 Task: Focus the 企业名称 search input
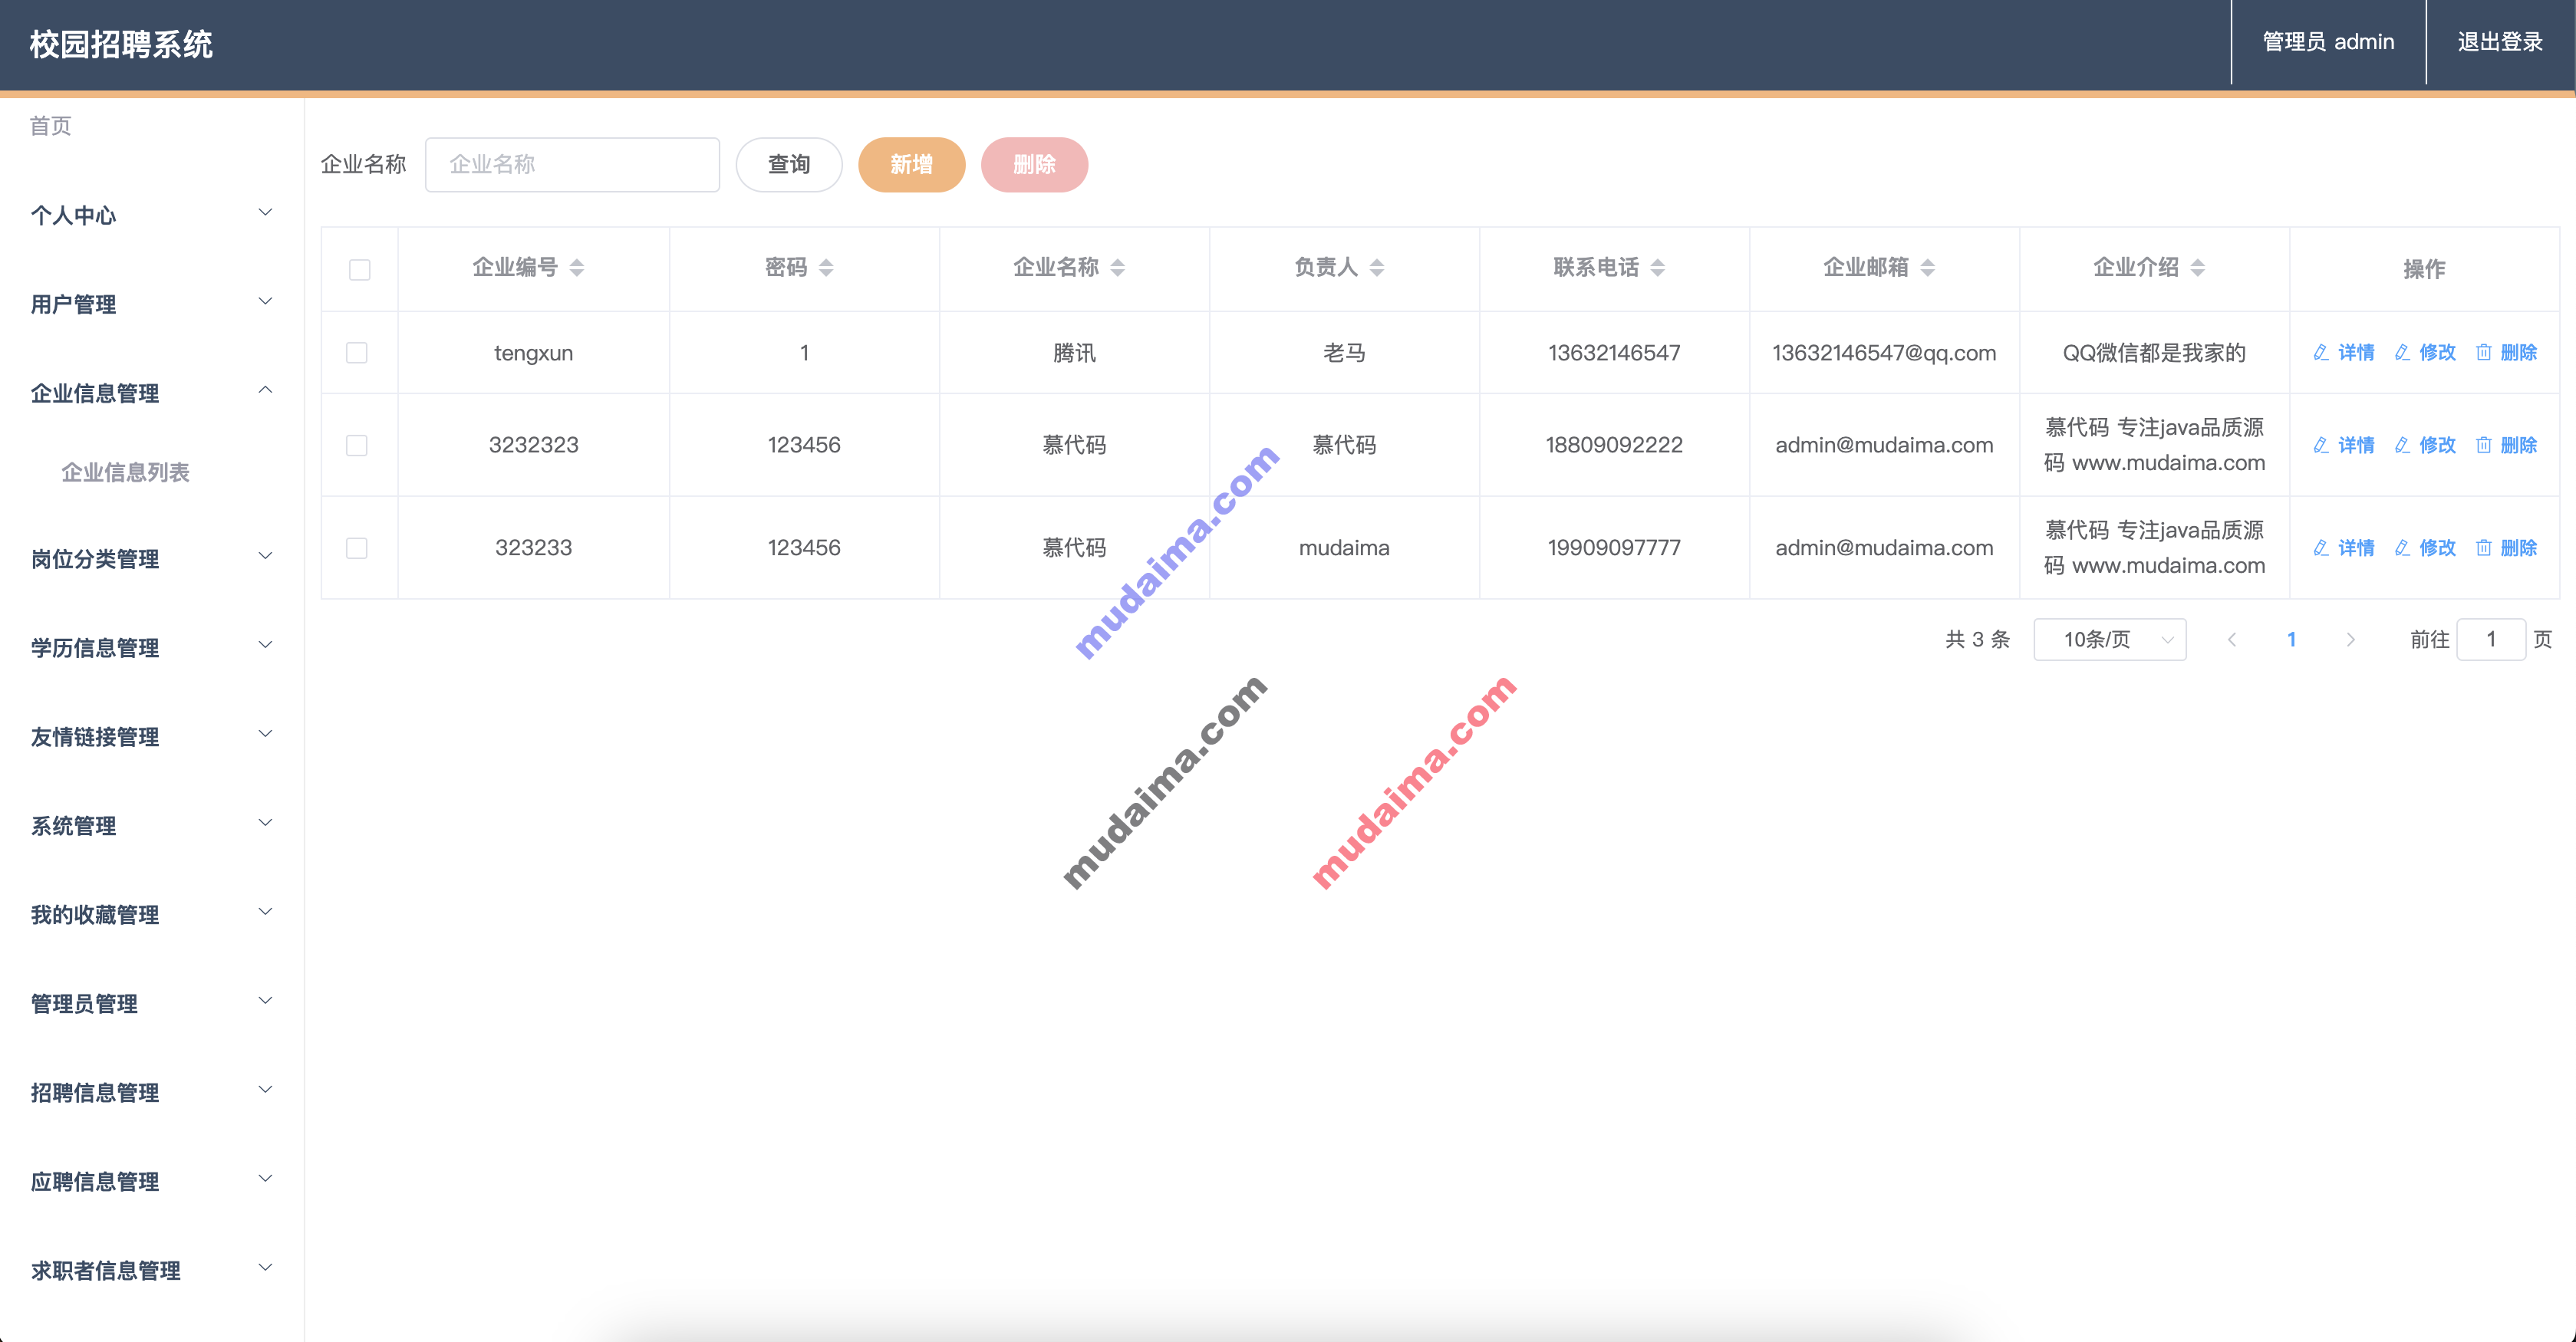(572, 165)
